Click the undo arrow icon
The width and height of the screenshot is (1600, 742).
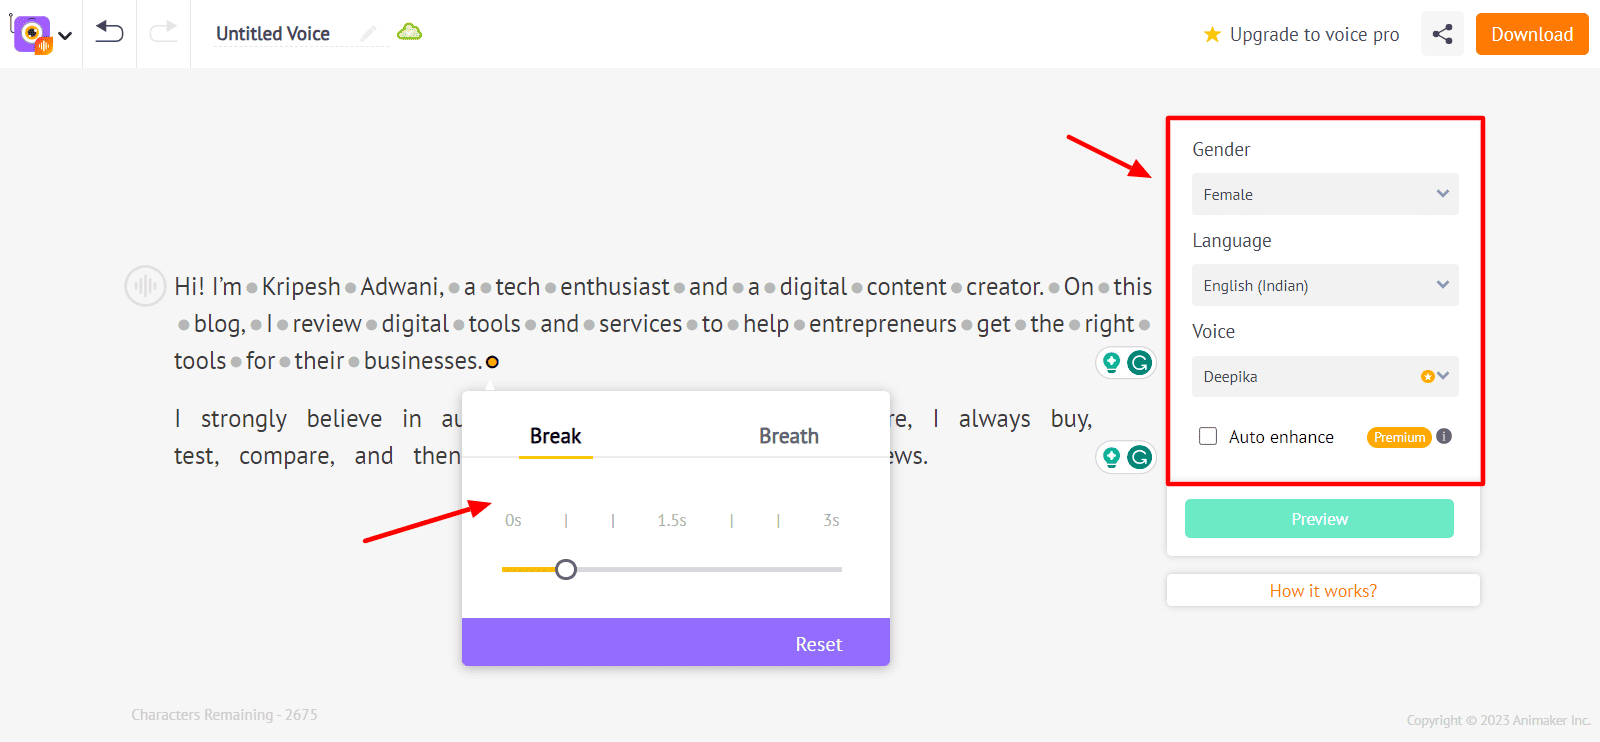[109, 33]
